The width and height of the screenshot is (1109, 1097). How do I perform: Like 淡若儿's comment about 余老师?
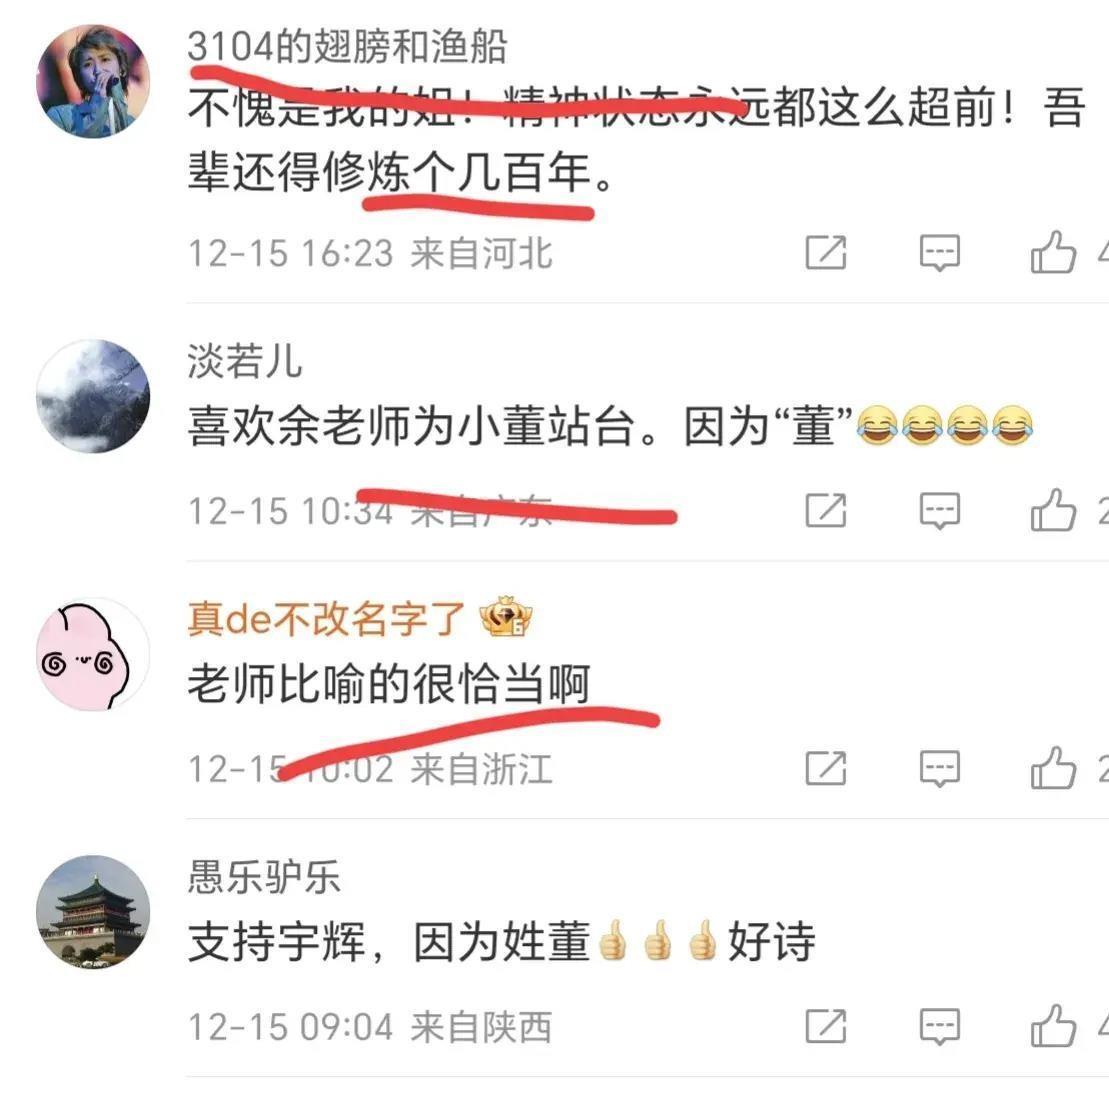click(x=1053, y=509)
